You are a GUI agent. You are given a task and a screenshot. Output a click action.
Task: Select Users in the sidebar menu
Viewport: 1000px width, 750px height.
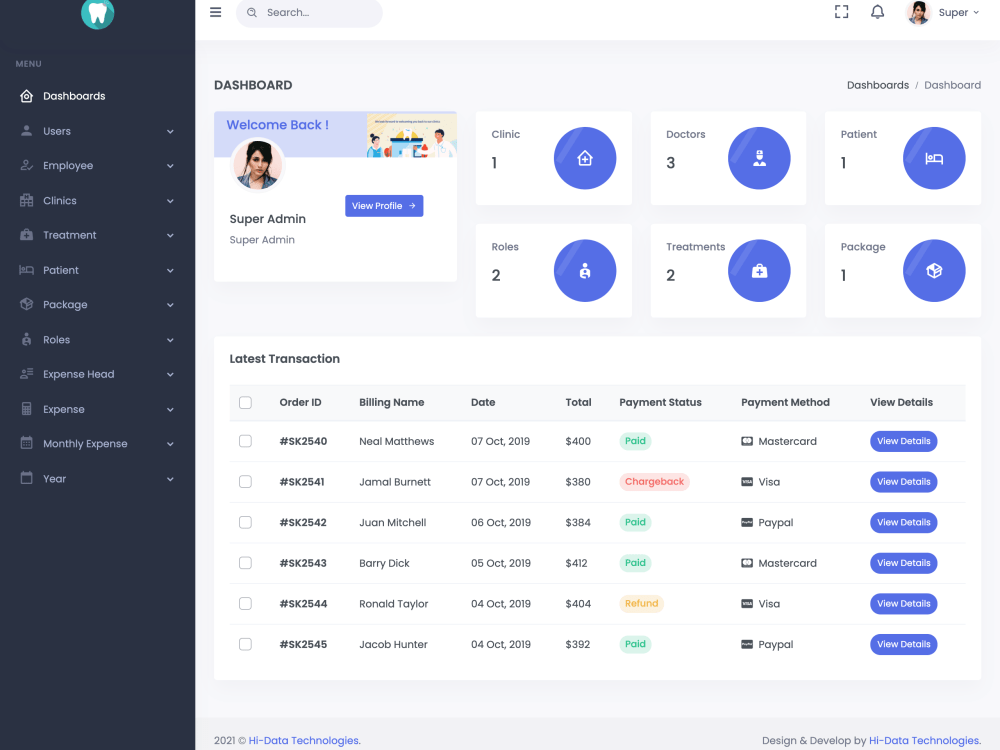pyautogui.click(x=98, y=131)
